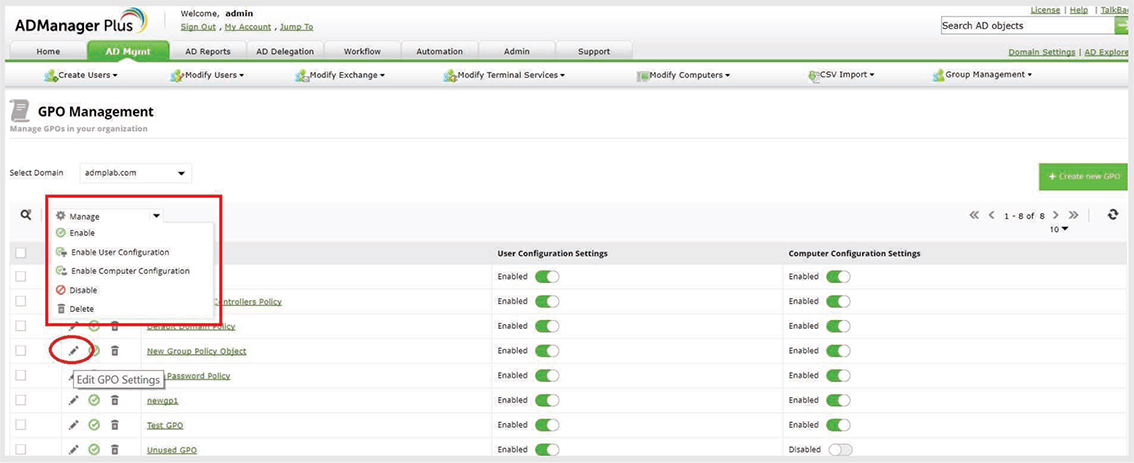1134x463 pixels.
Task: Edit settings for New Group Policy Object
Action: point(74,351)
